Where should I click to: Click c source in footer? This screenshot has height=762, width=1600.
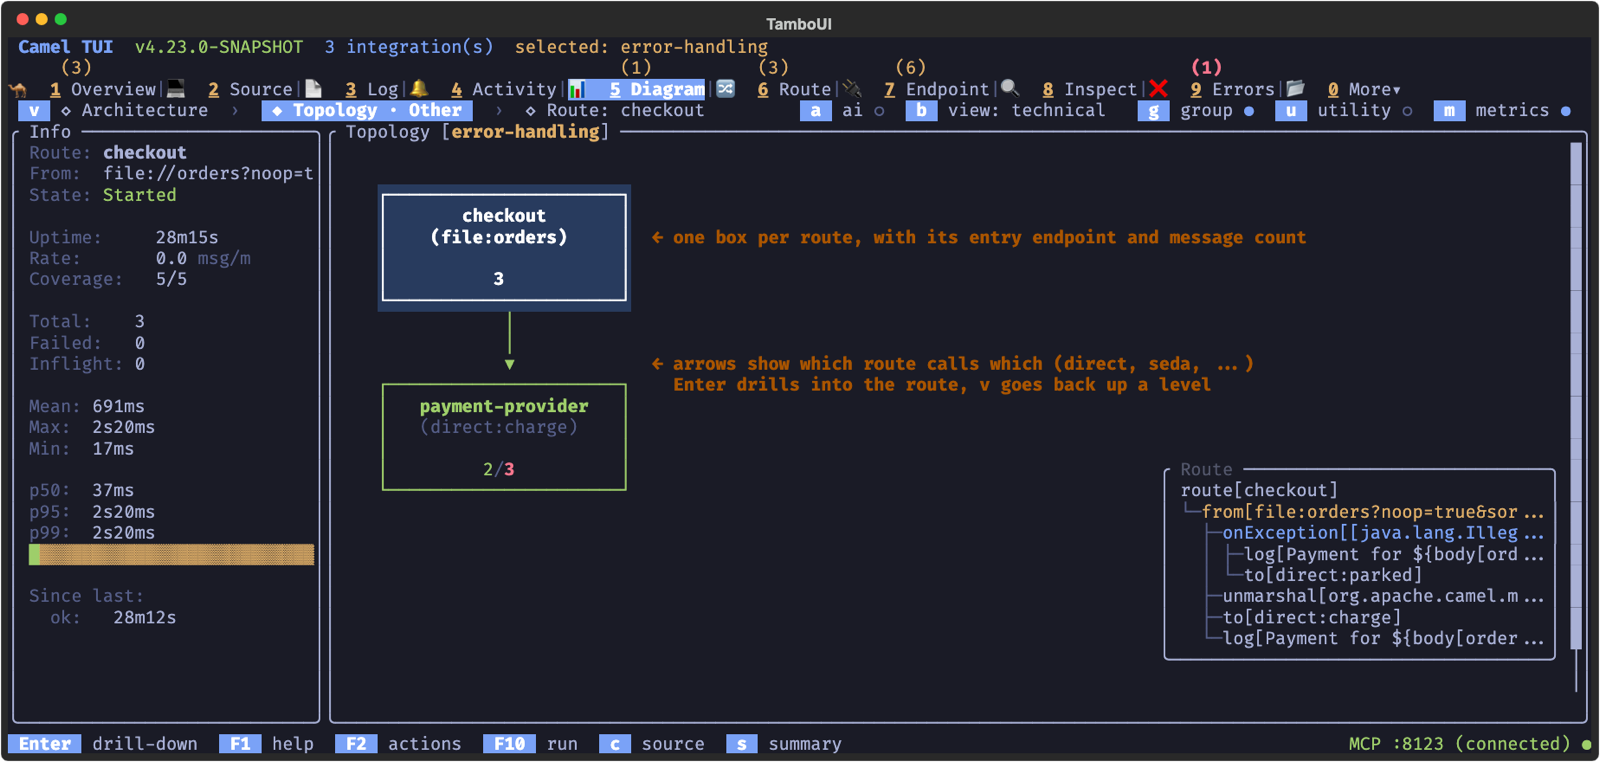pyautogui.click(x=652, y=744)
